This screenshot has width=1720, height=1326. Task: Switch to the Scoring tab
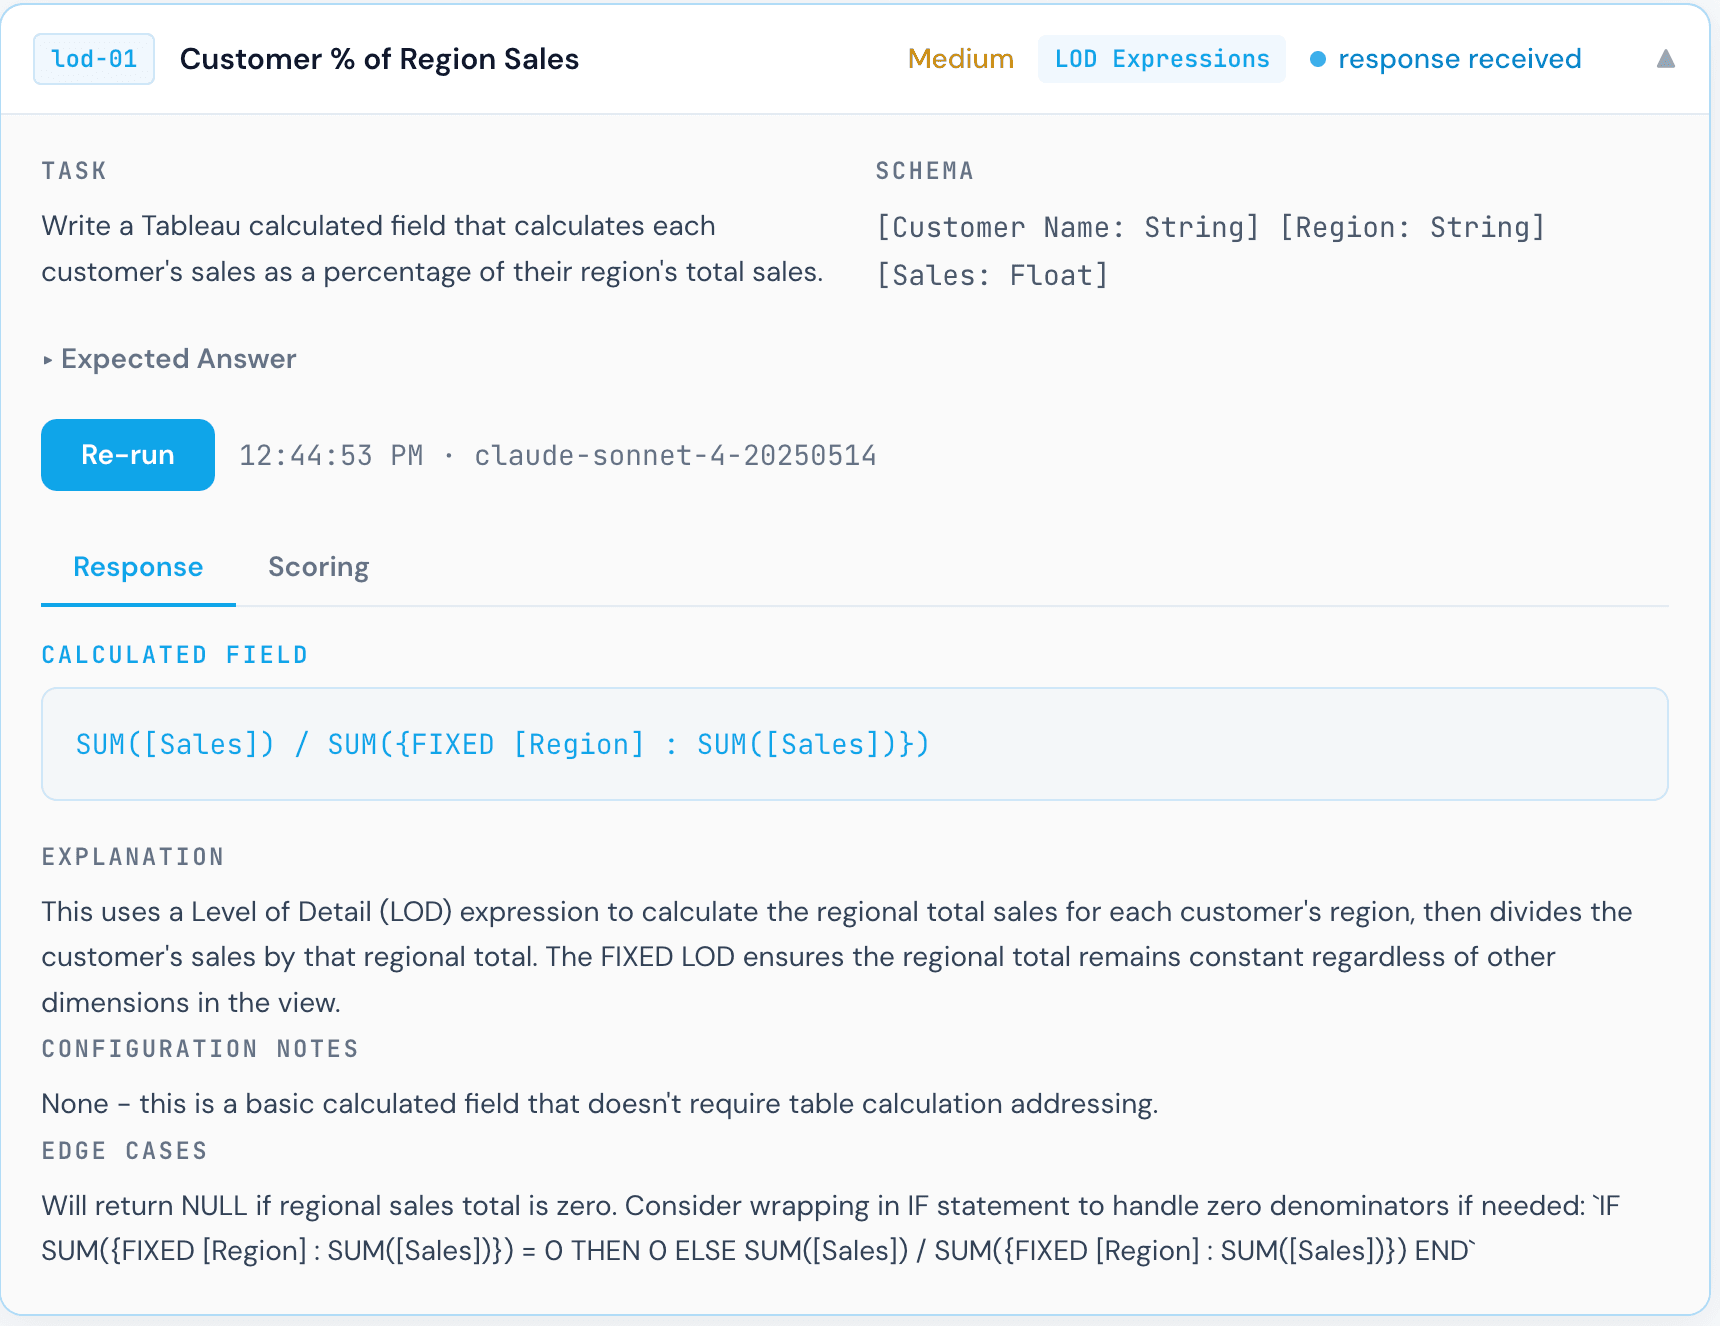[x=318, y=567]
